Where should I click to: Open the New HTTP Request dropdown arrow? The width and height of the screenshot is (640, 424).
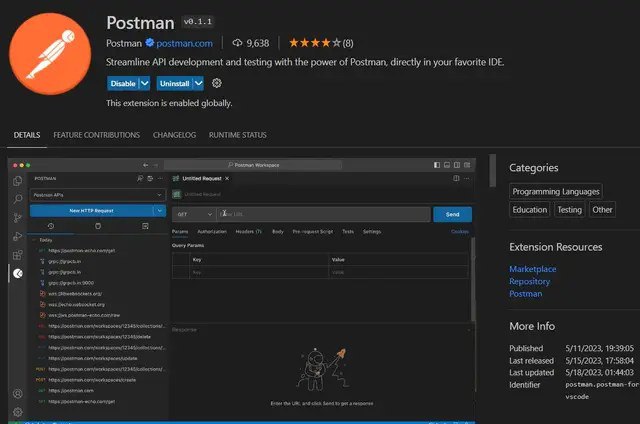[160, 211]
